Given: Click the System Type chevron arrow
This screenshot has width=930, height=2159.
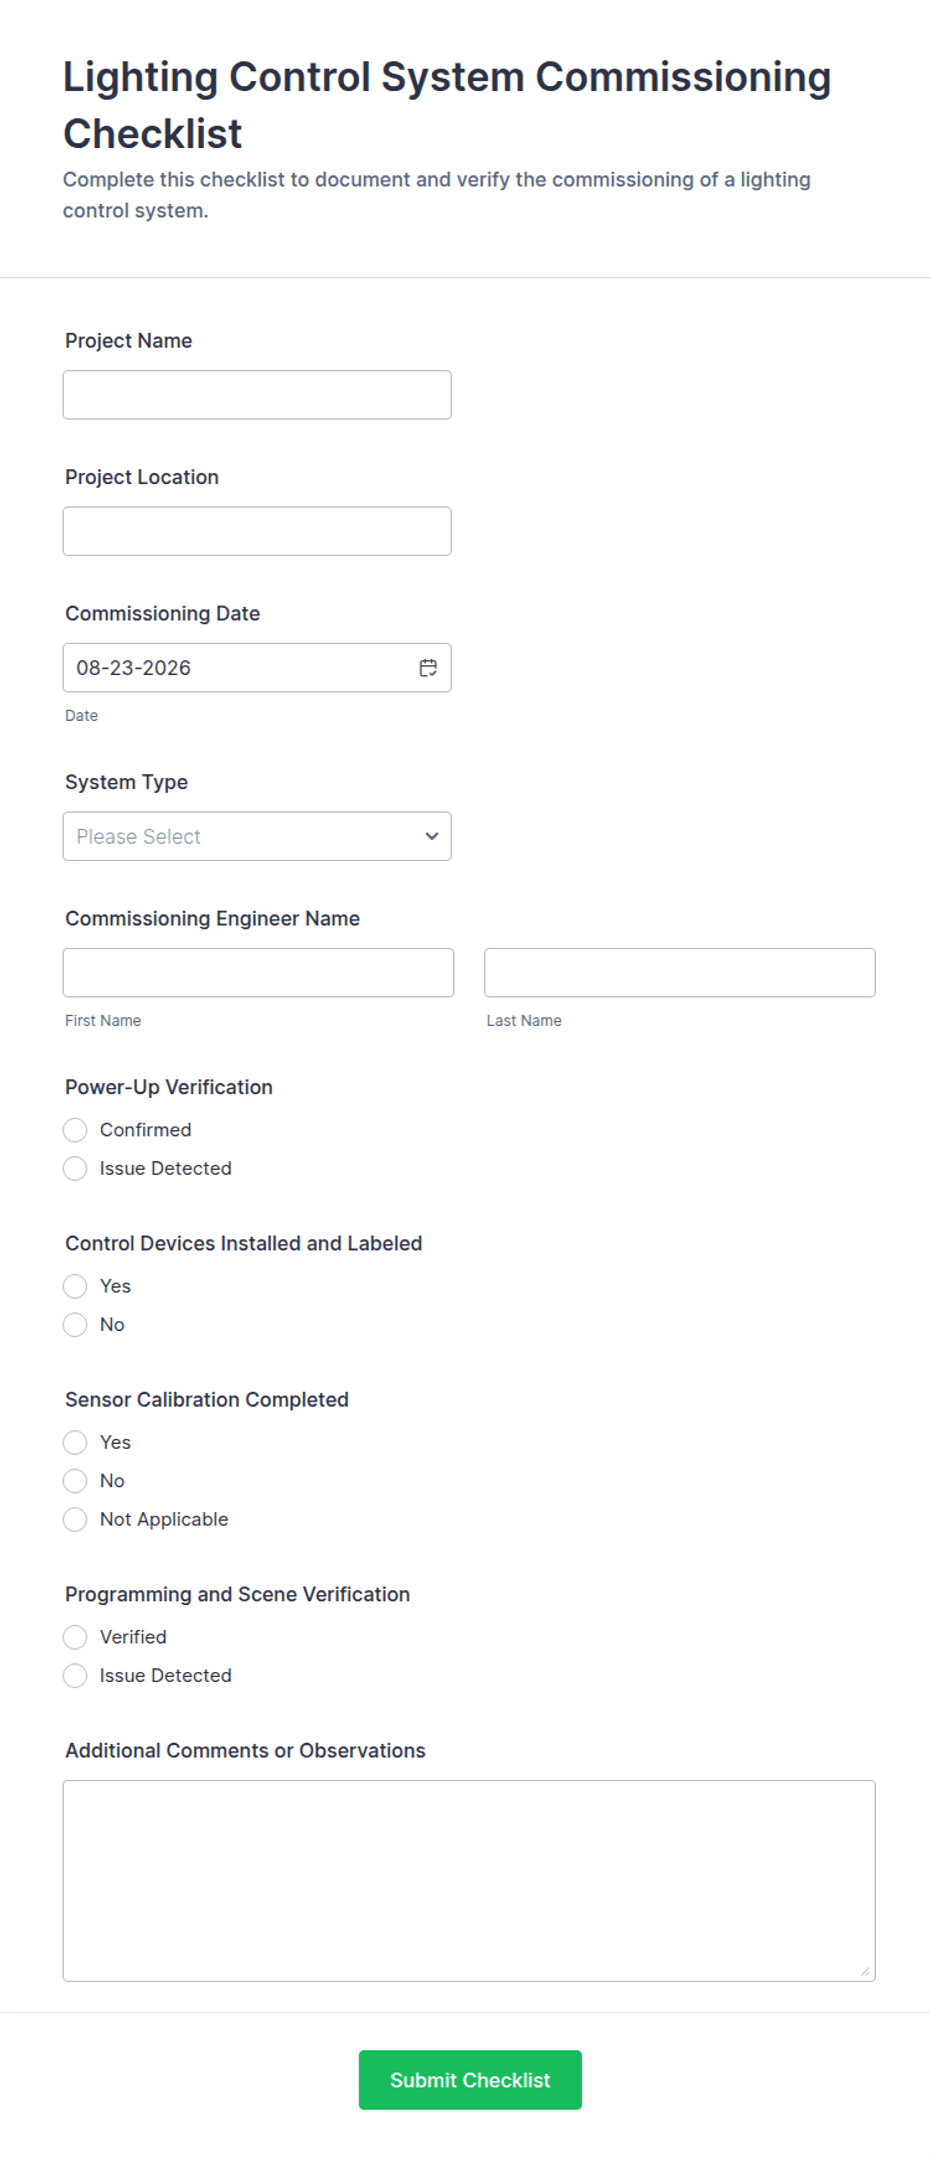Looking at the screenshot, I should 432,836.
